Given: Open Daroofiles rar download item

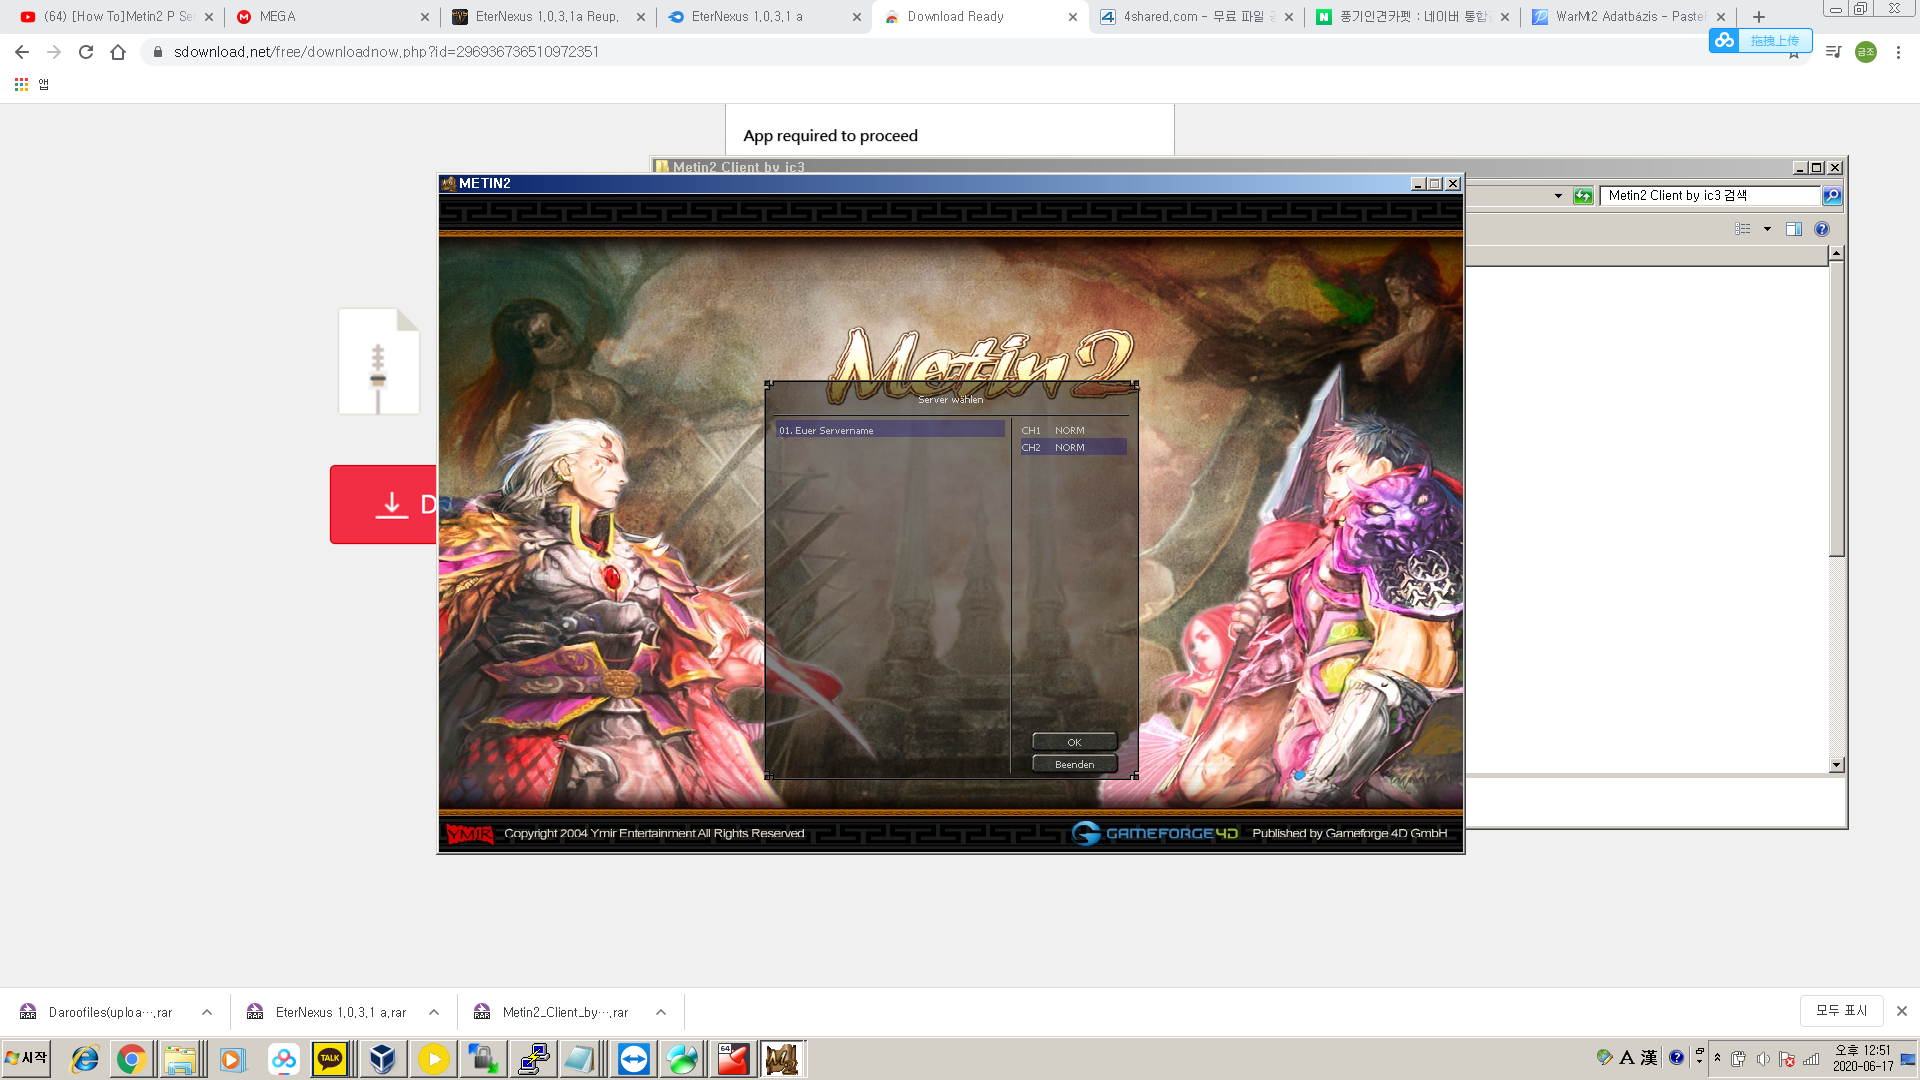Looking at the screenshot, I should click(98, 1012).
